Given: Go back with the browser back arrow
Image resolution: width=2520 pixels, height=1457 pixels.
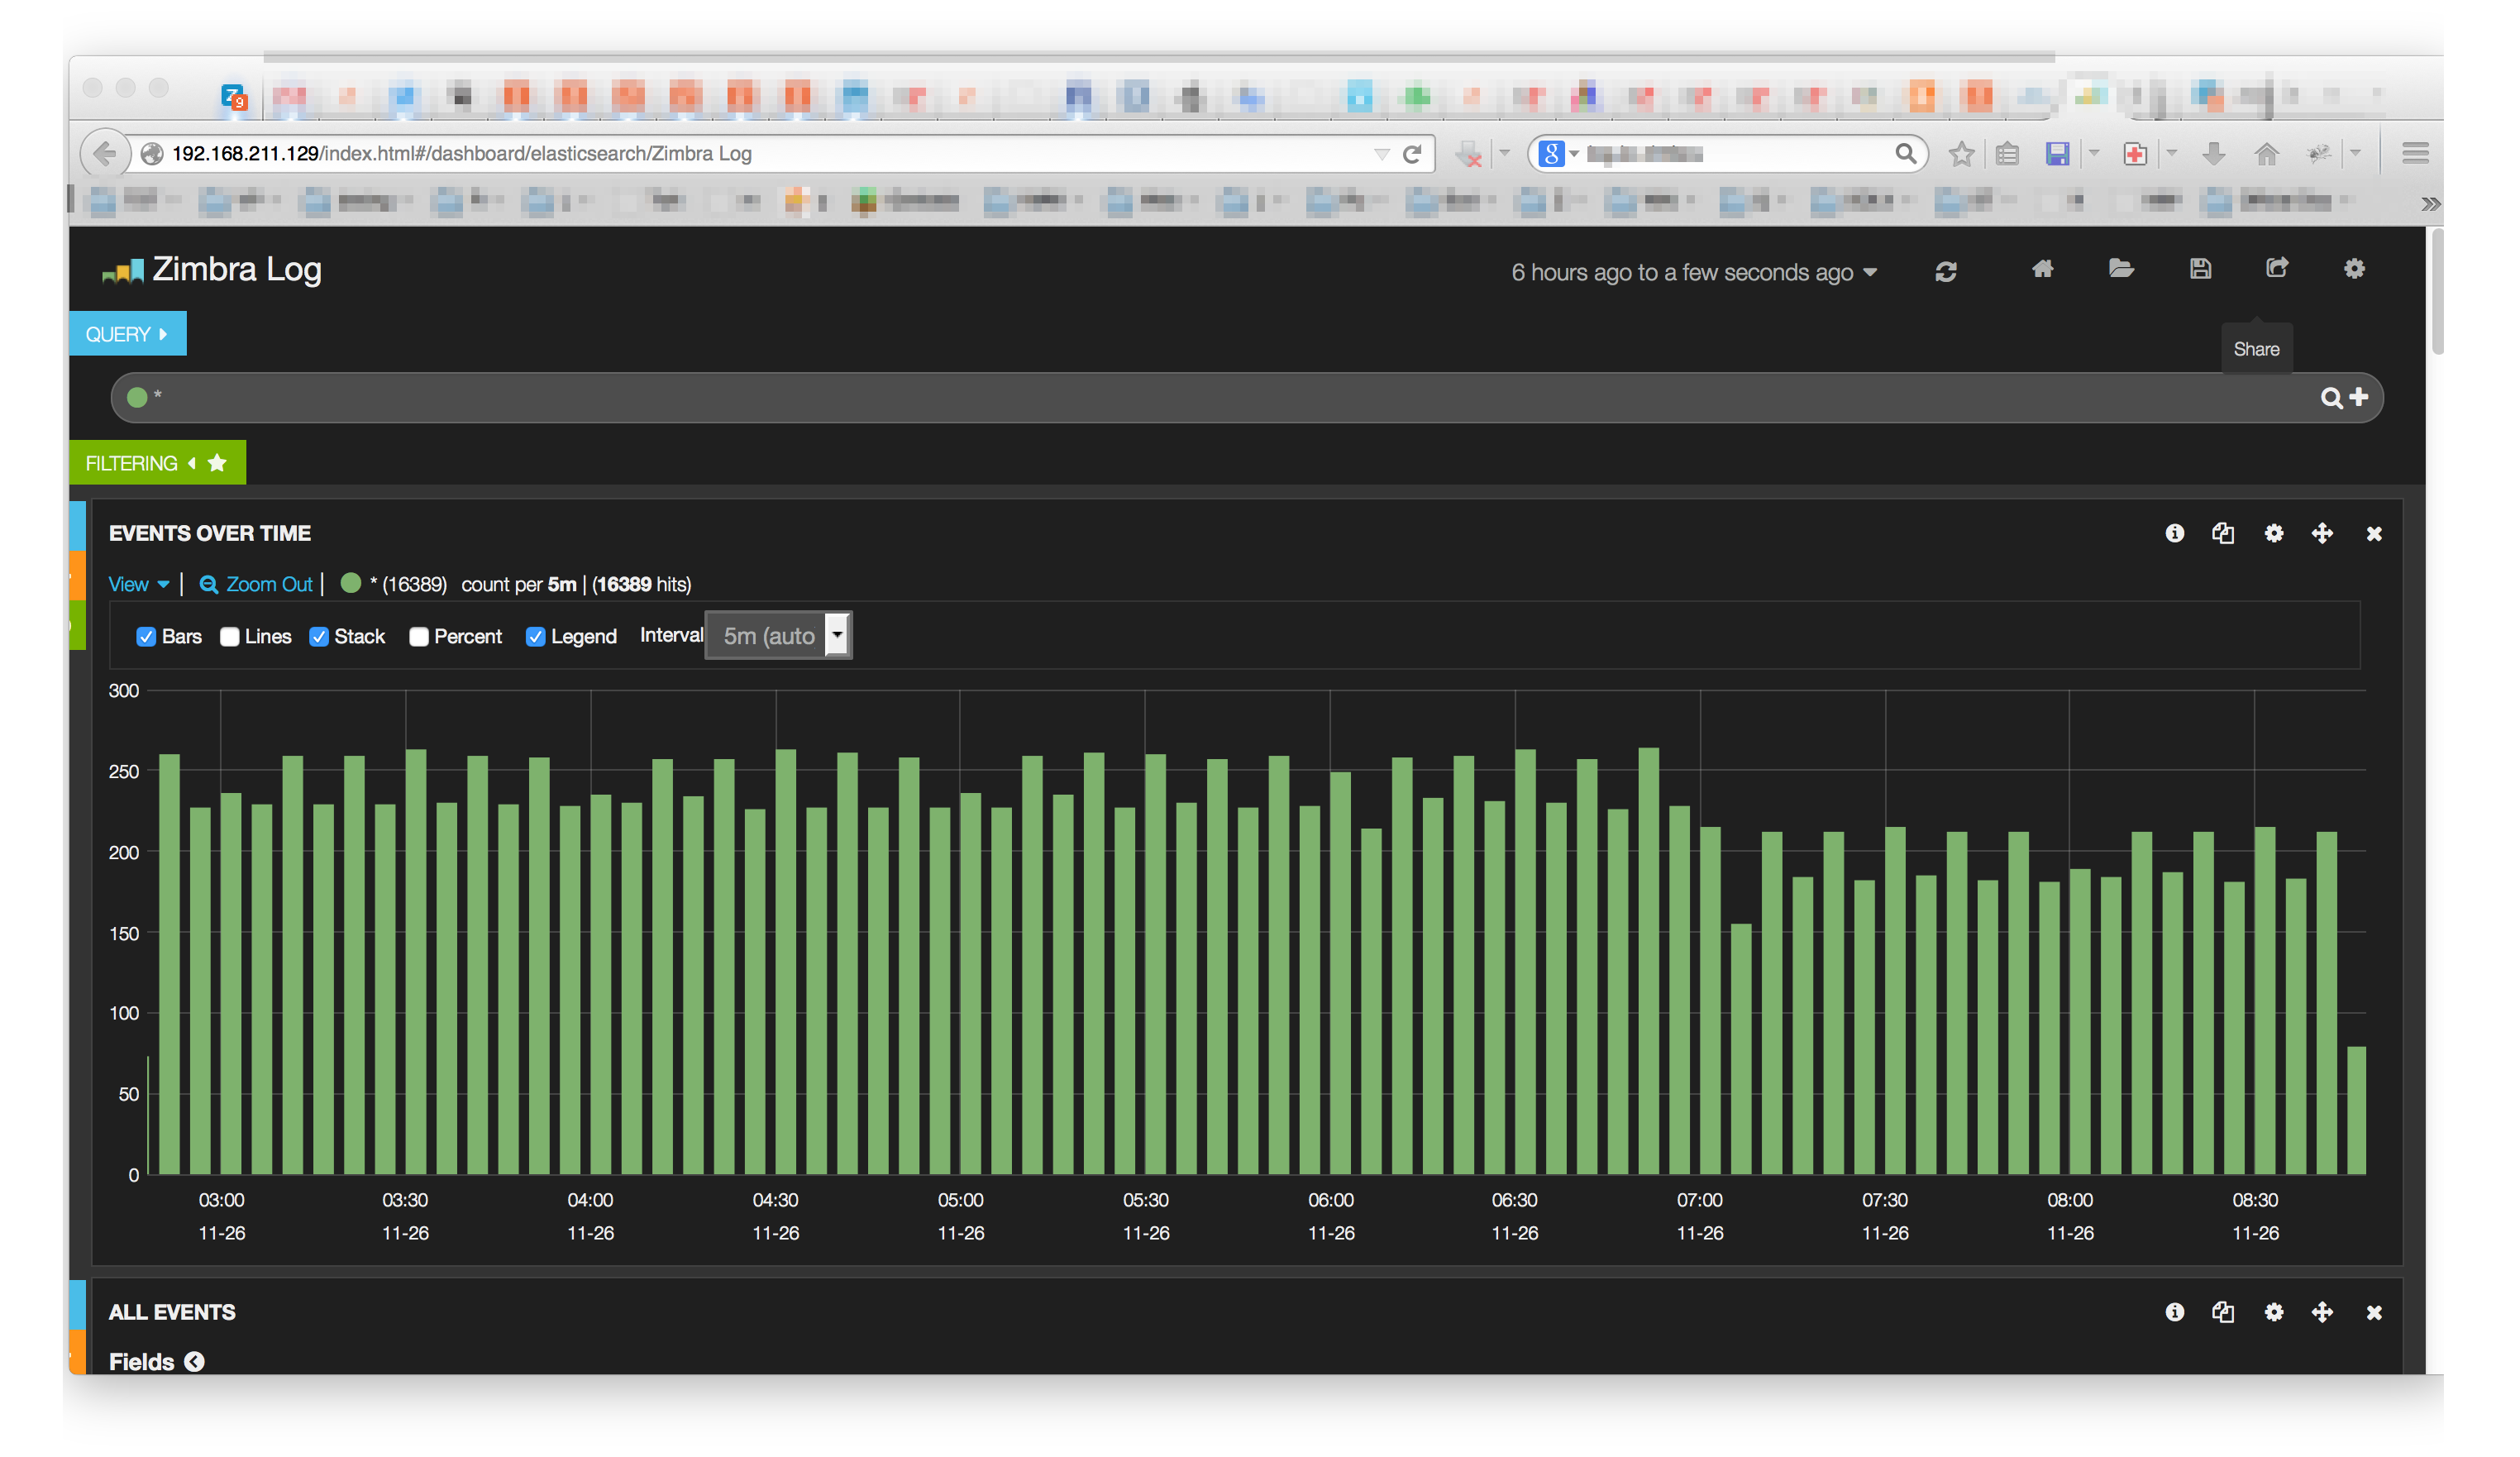Looking at the screenshot, I should pyautogui.click(x=105, y=154).
